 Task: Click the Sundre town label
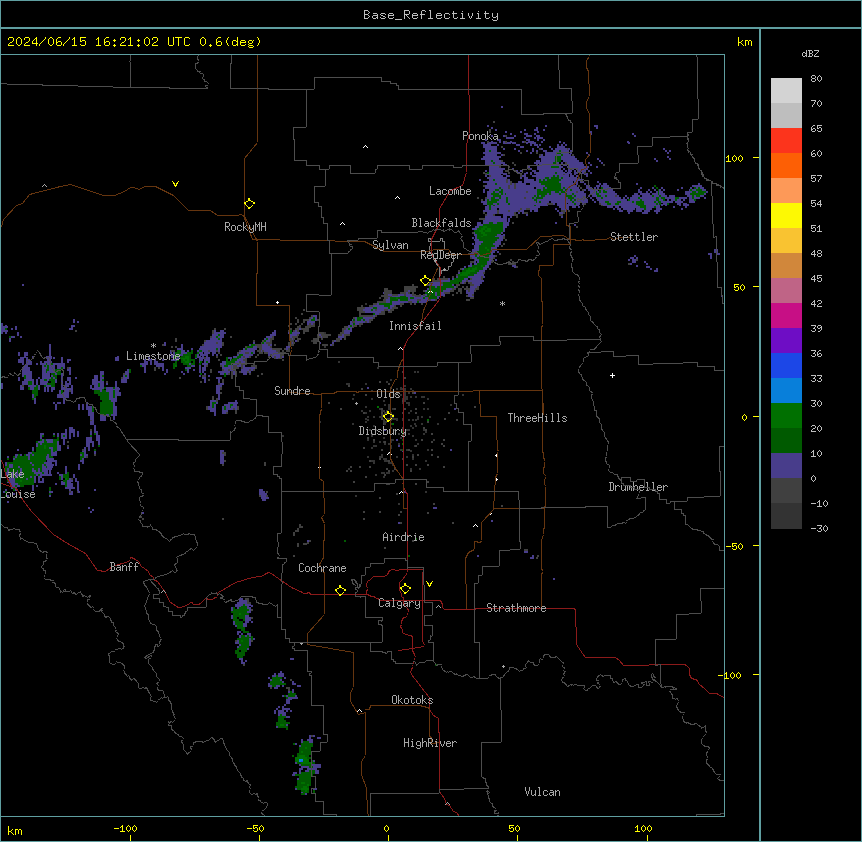(x=292, y=391)
